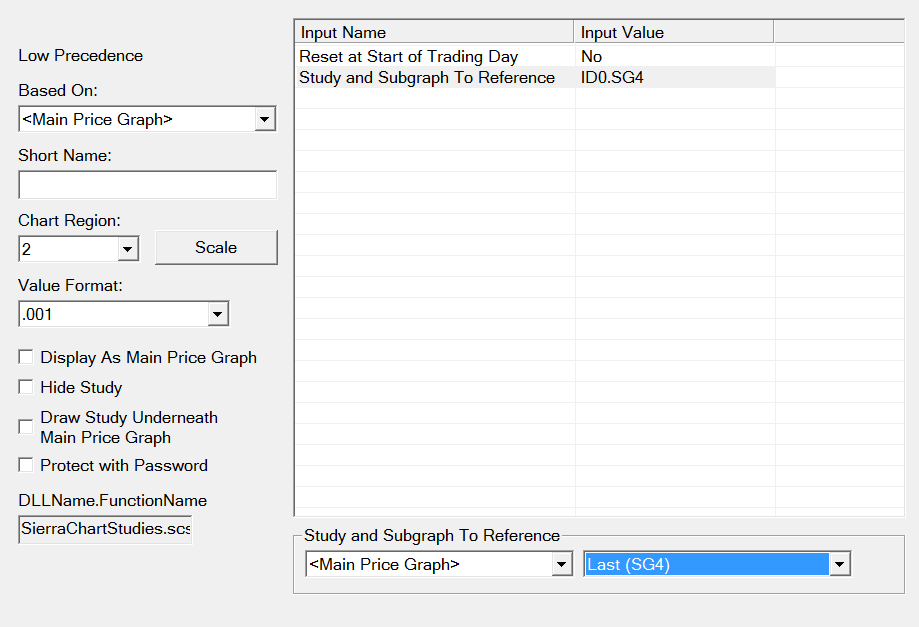This screenshot has height=627, width=919.
Task: Check the Hide Study checkbox
Action: pyautogui.click(x=26, y=387)
